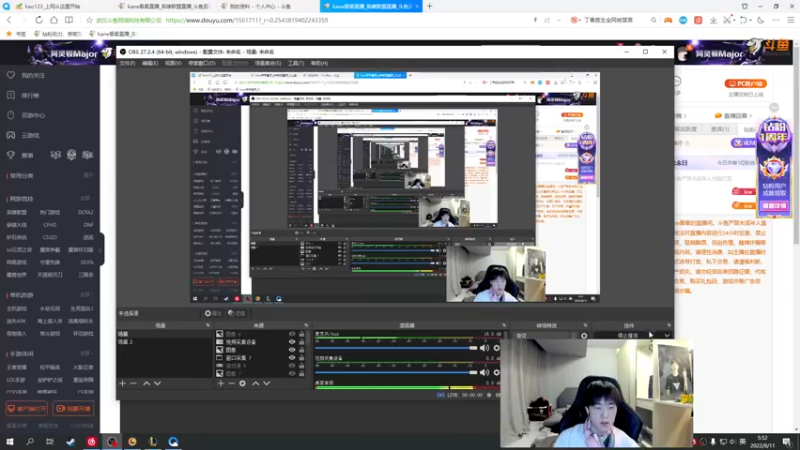Open OBS Studio icon on the Windows taskbar
800x450 pixels.
coord(112,442)
